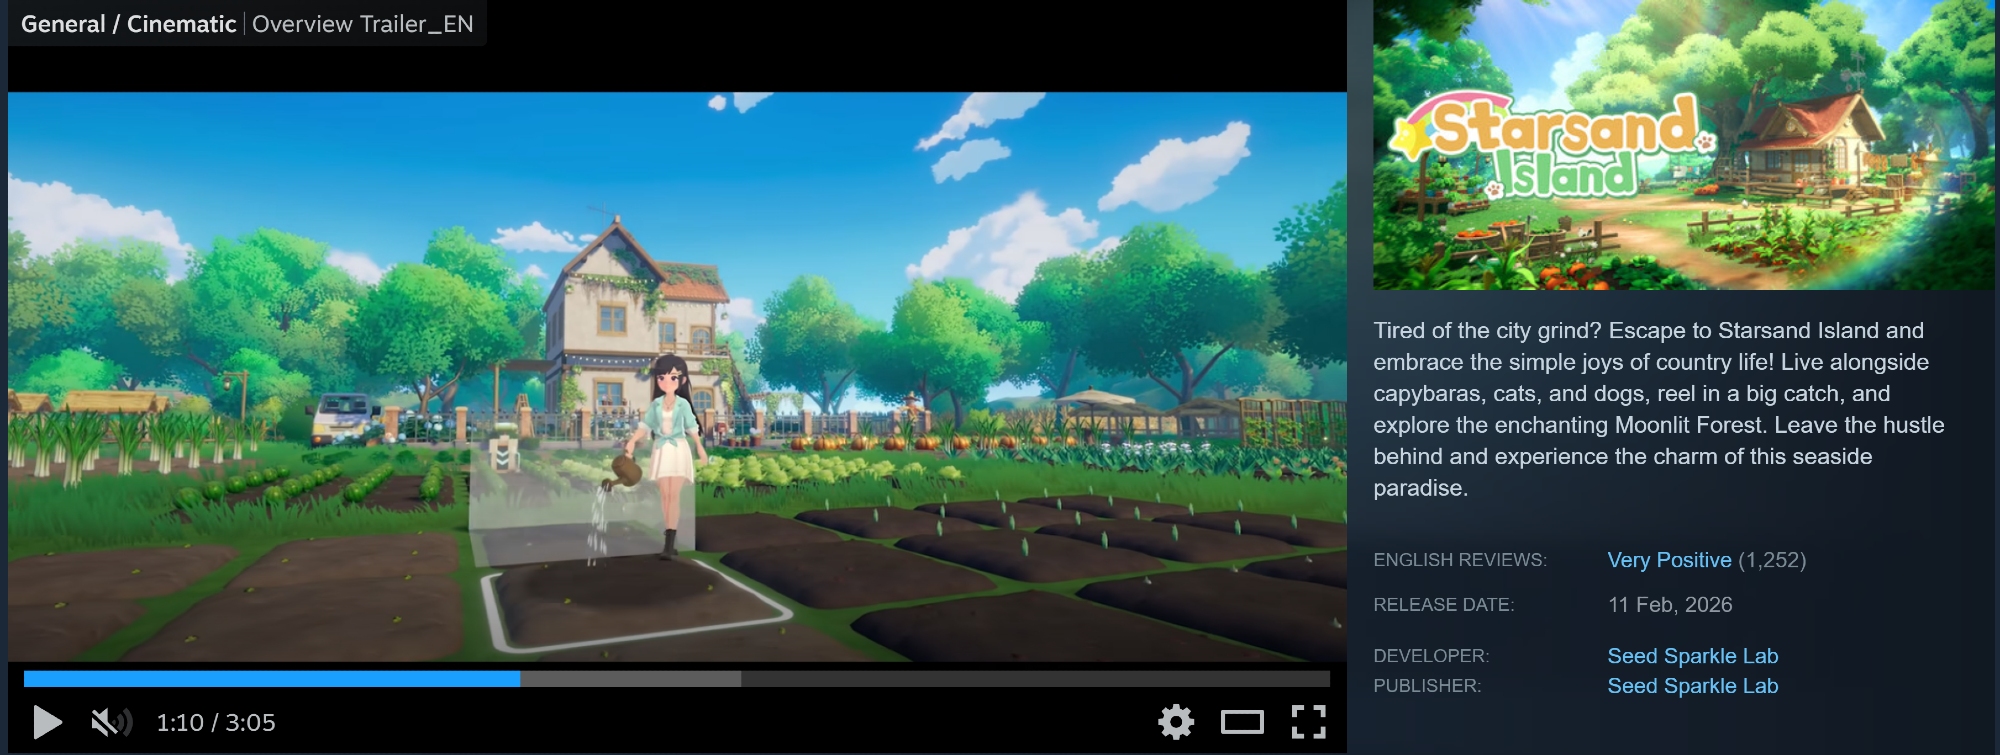The width and height of the screenshot is (2000, 755).
Task: Unmute the video with the speaker icon
Action: [x=111, y=722]
